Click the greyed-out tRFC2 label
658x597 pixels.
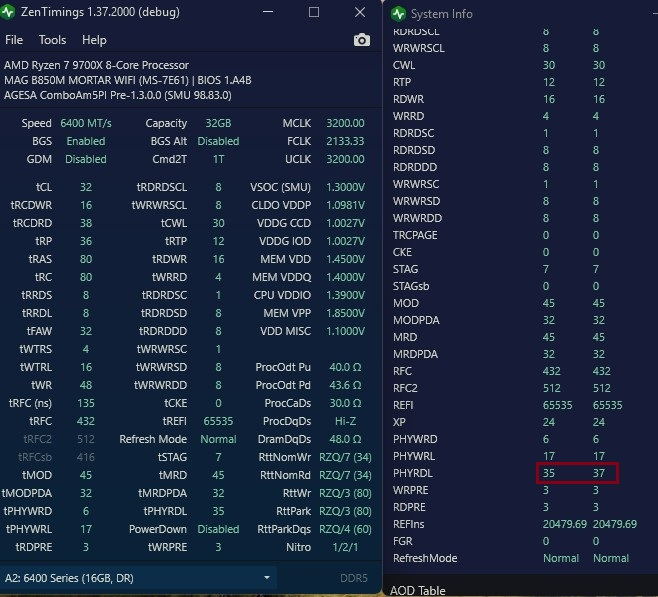(x=38, y=439)
